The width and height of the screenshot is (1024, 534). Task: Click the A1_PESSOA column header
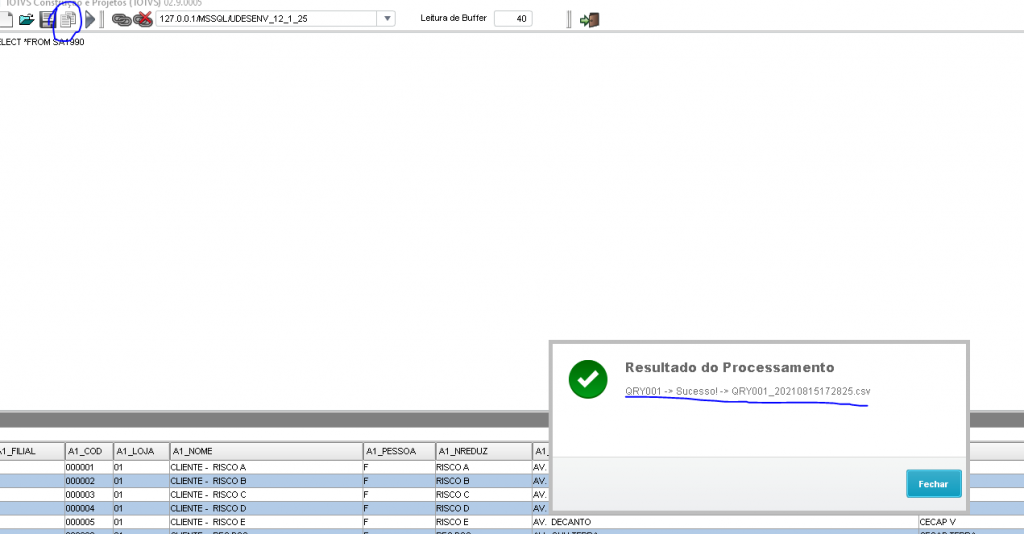click(x=397, y=451)
